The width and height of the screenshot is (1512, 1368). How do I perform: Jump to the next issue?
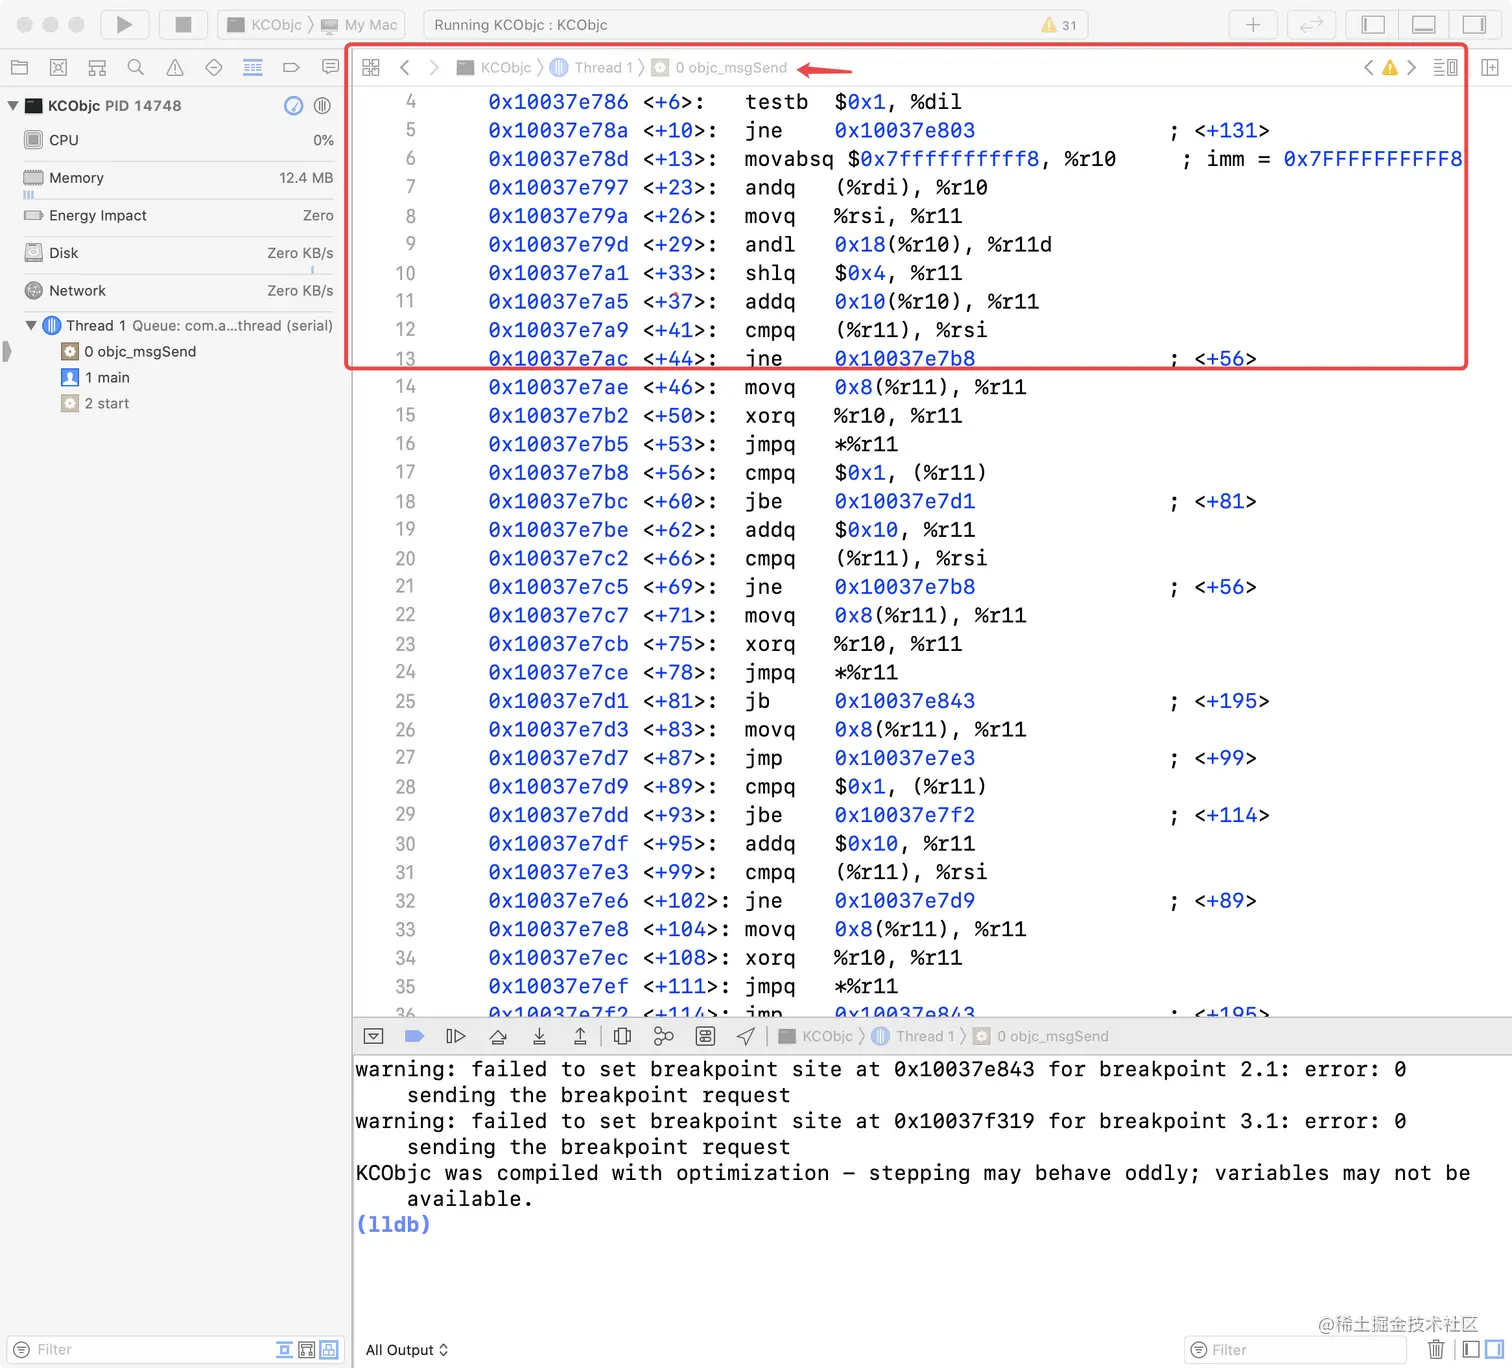click(x=1411, y=68)
